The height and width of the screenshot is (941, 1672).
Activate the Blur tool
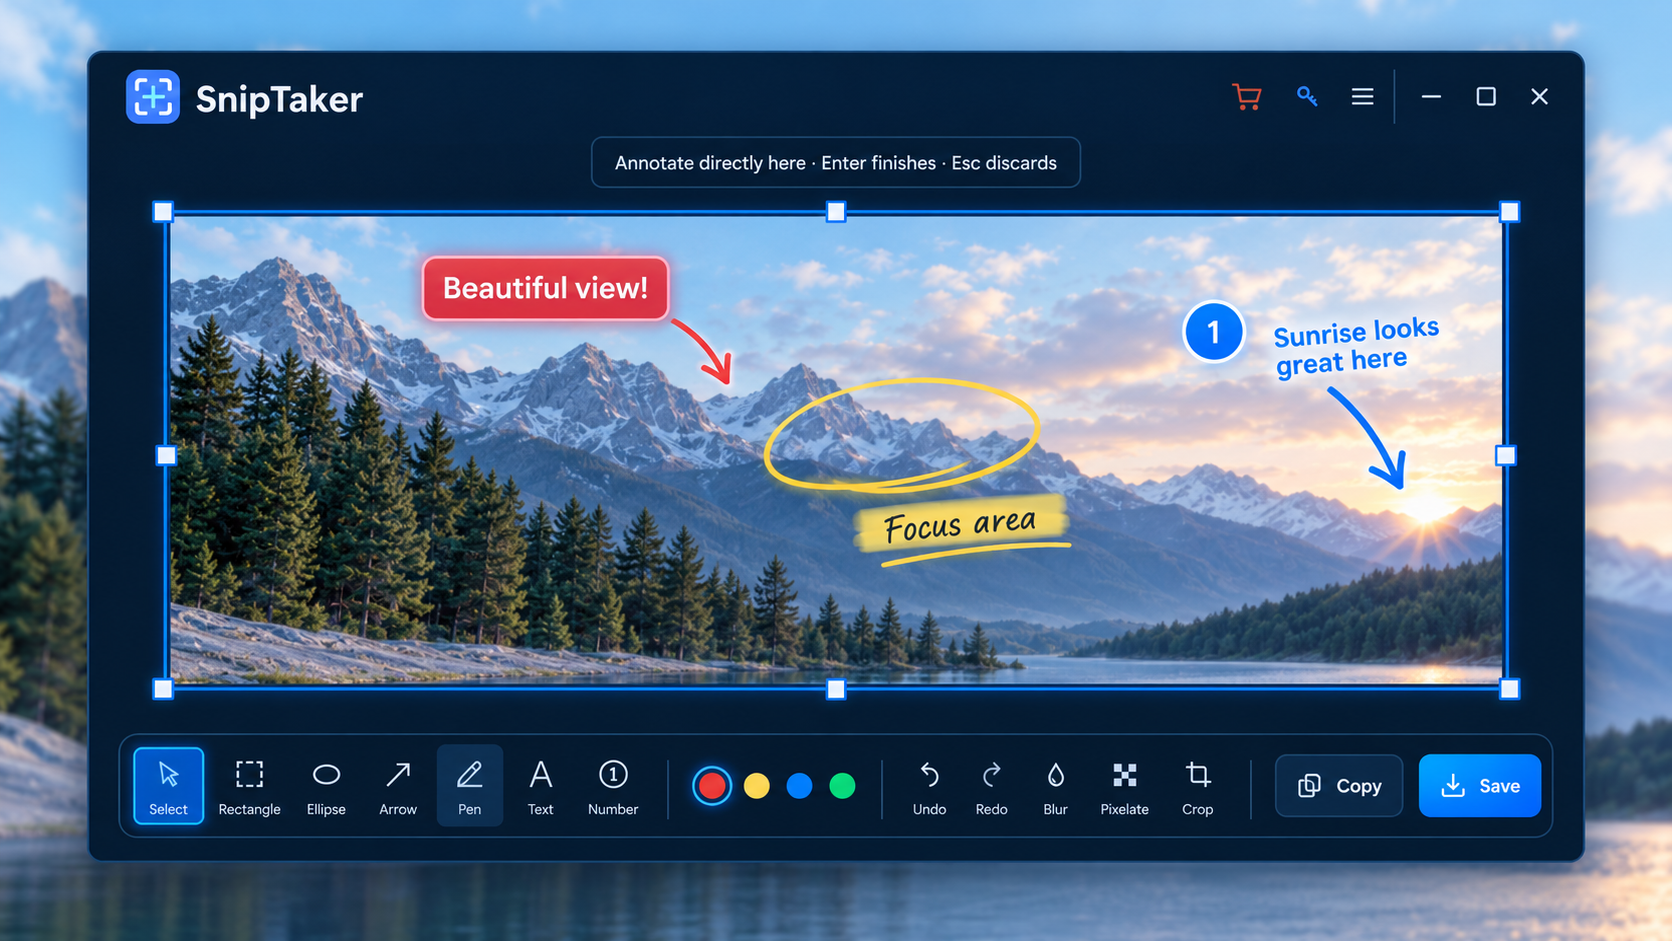point(1055,786)
